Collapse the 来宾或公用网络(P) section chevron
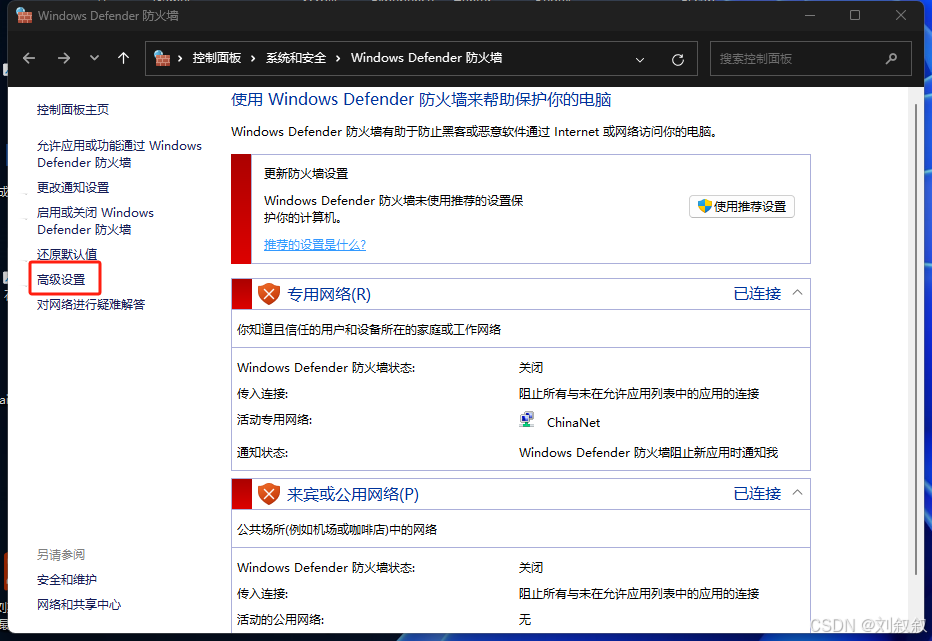 click(x=797, y=492)
